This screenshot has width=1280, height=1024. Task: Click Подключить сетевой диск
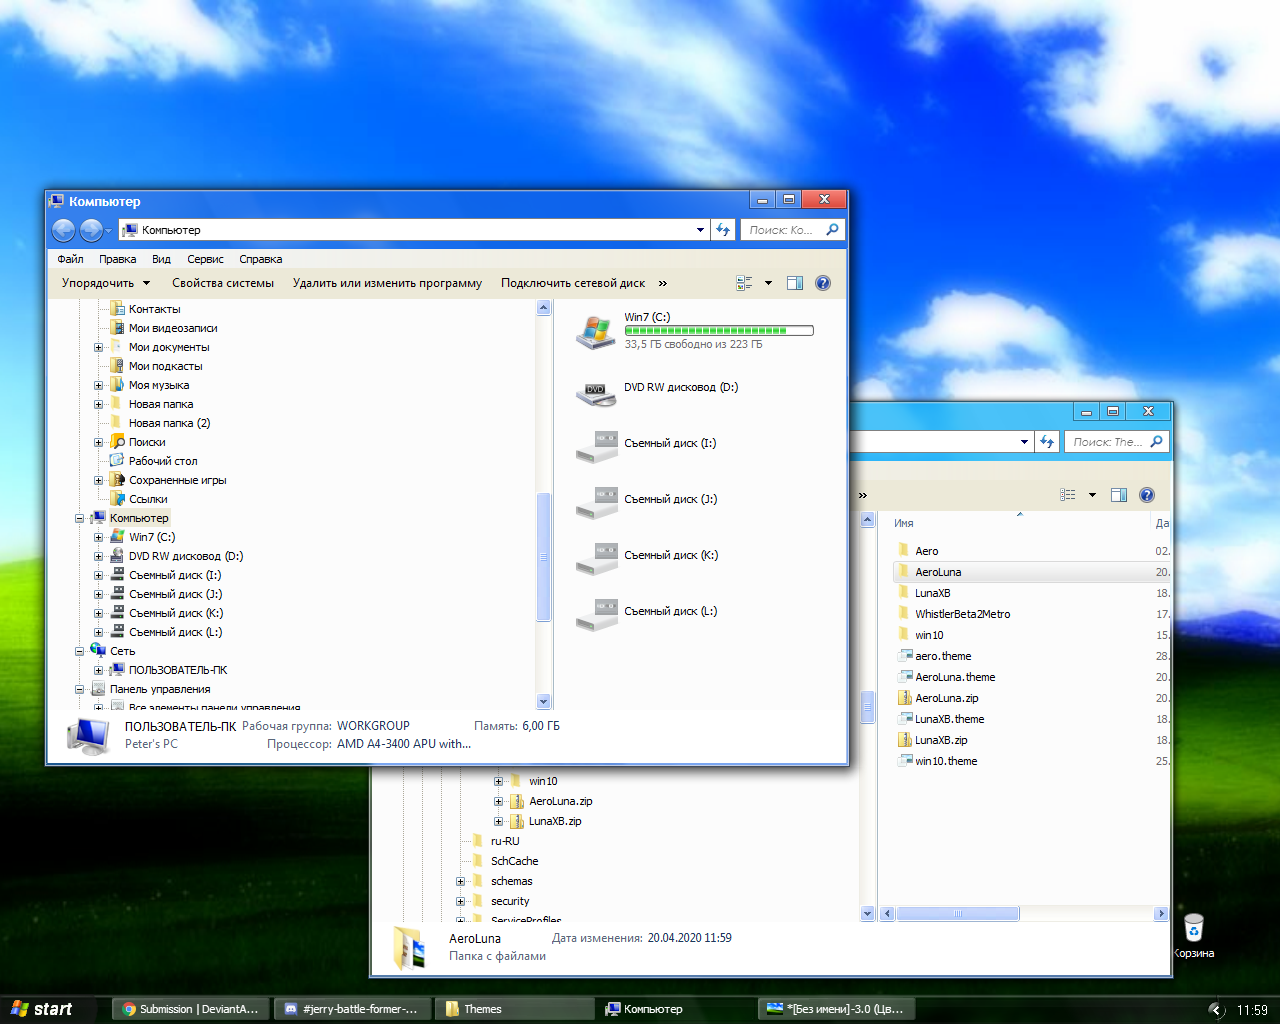(573, 283)
